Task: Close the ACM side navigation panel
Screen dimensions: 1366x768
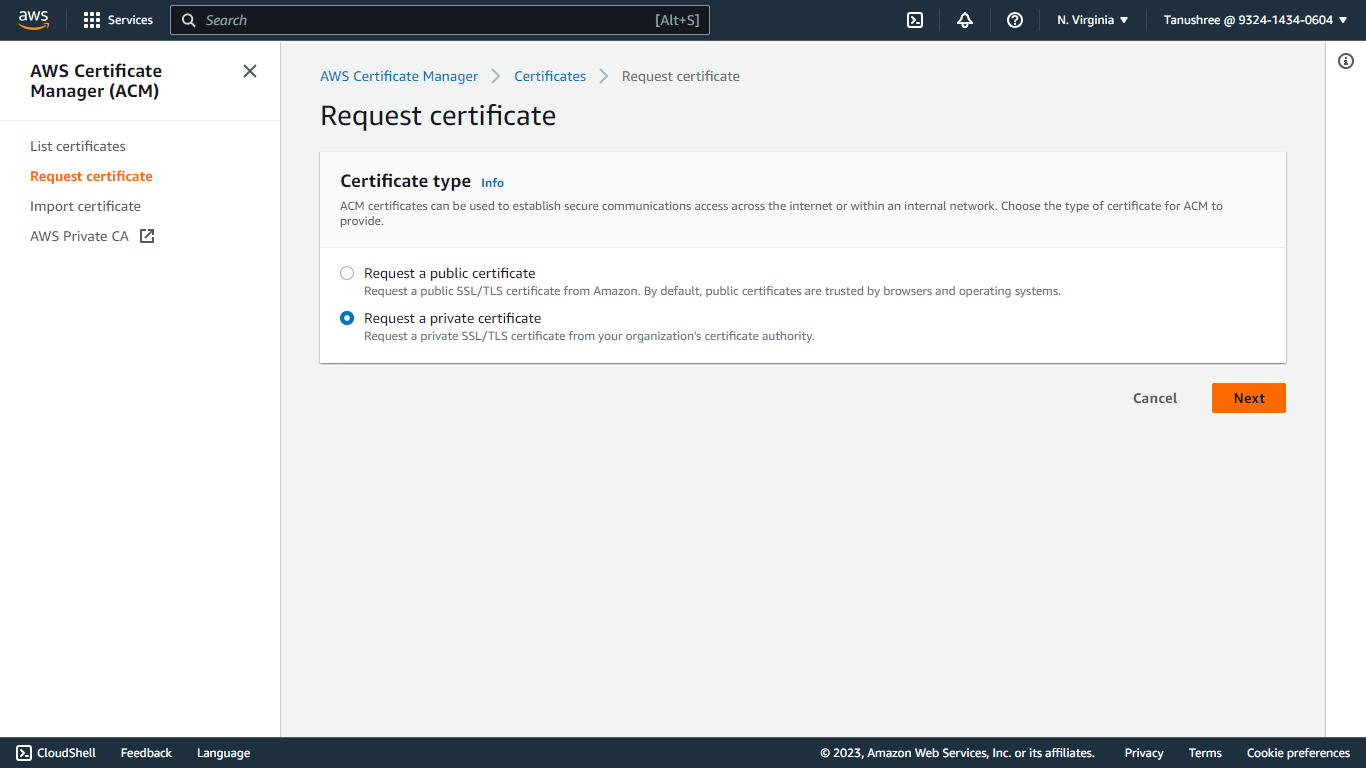Action: pyautogui.click(x=250, y=71)
